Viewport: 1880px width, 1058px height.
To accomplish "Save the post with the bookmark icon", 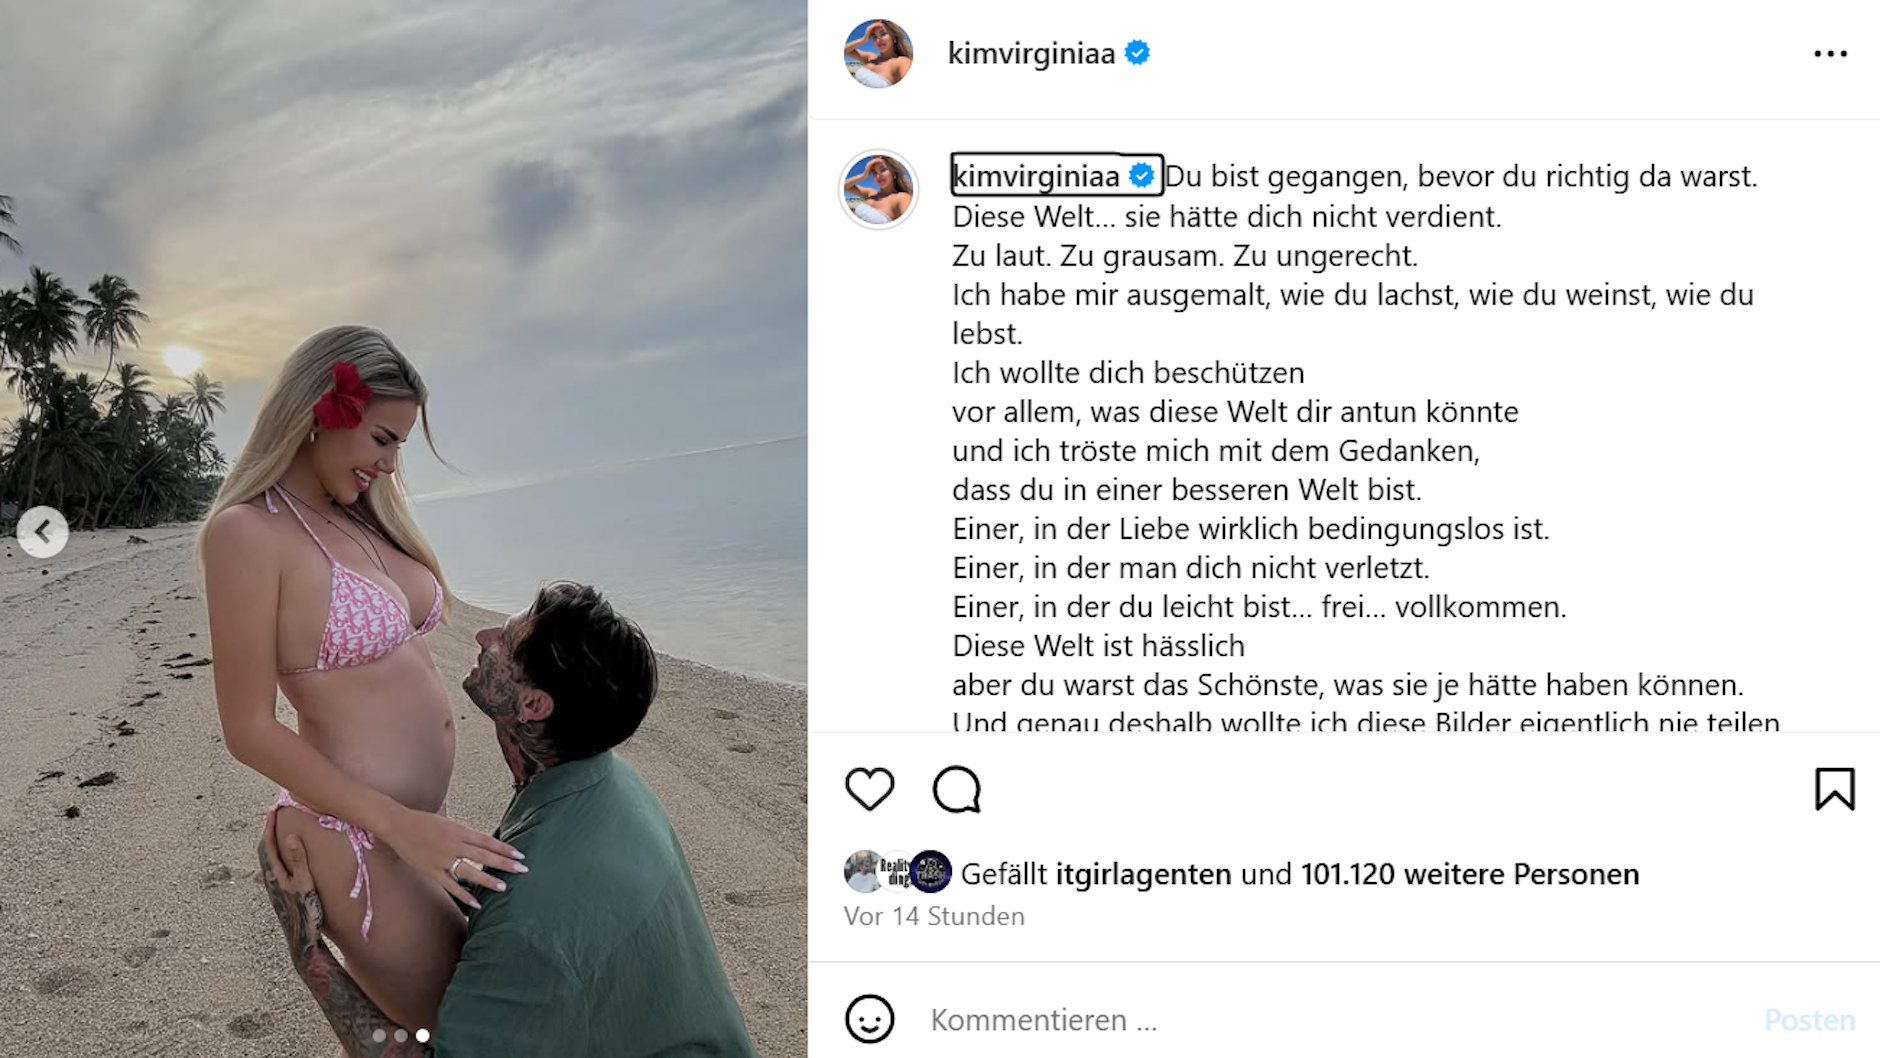I will coord(1835,789).
